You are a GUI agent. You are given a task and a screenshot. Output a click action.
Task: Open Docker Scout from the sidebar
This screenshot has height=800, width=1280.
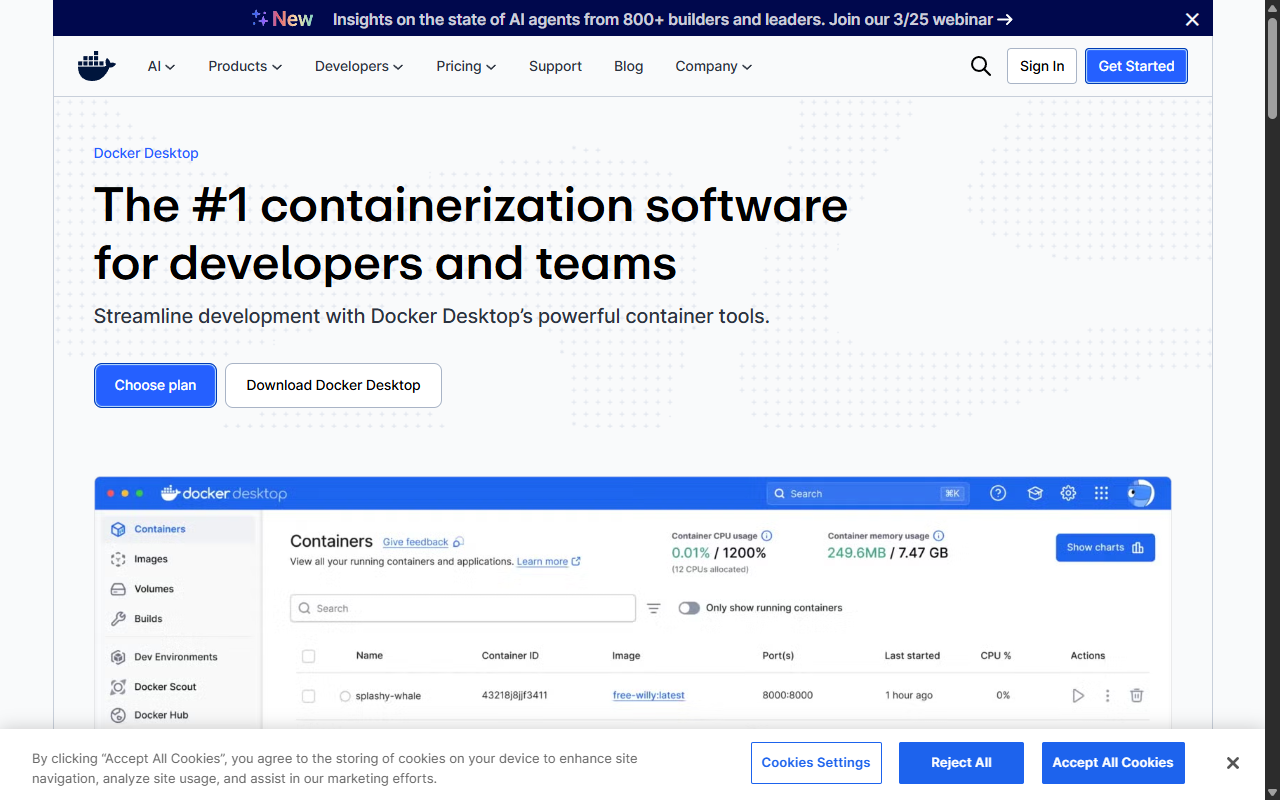(117, 686)
